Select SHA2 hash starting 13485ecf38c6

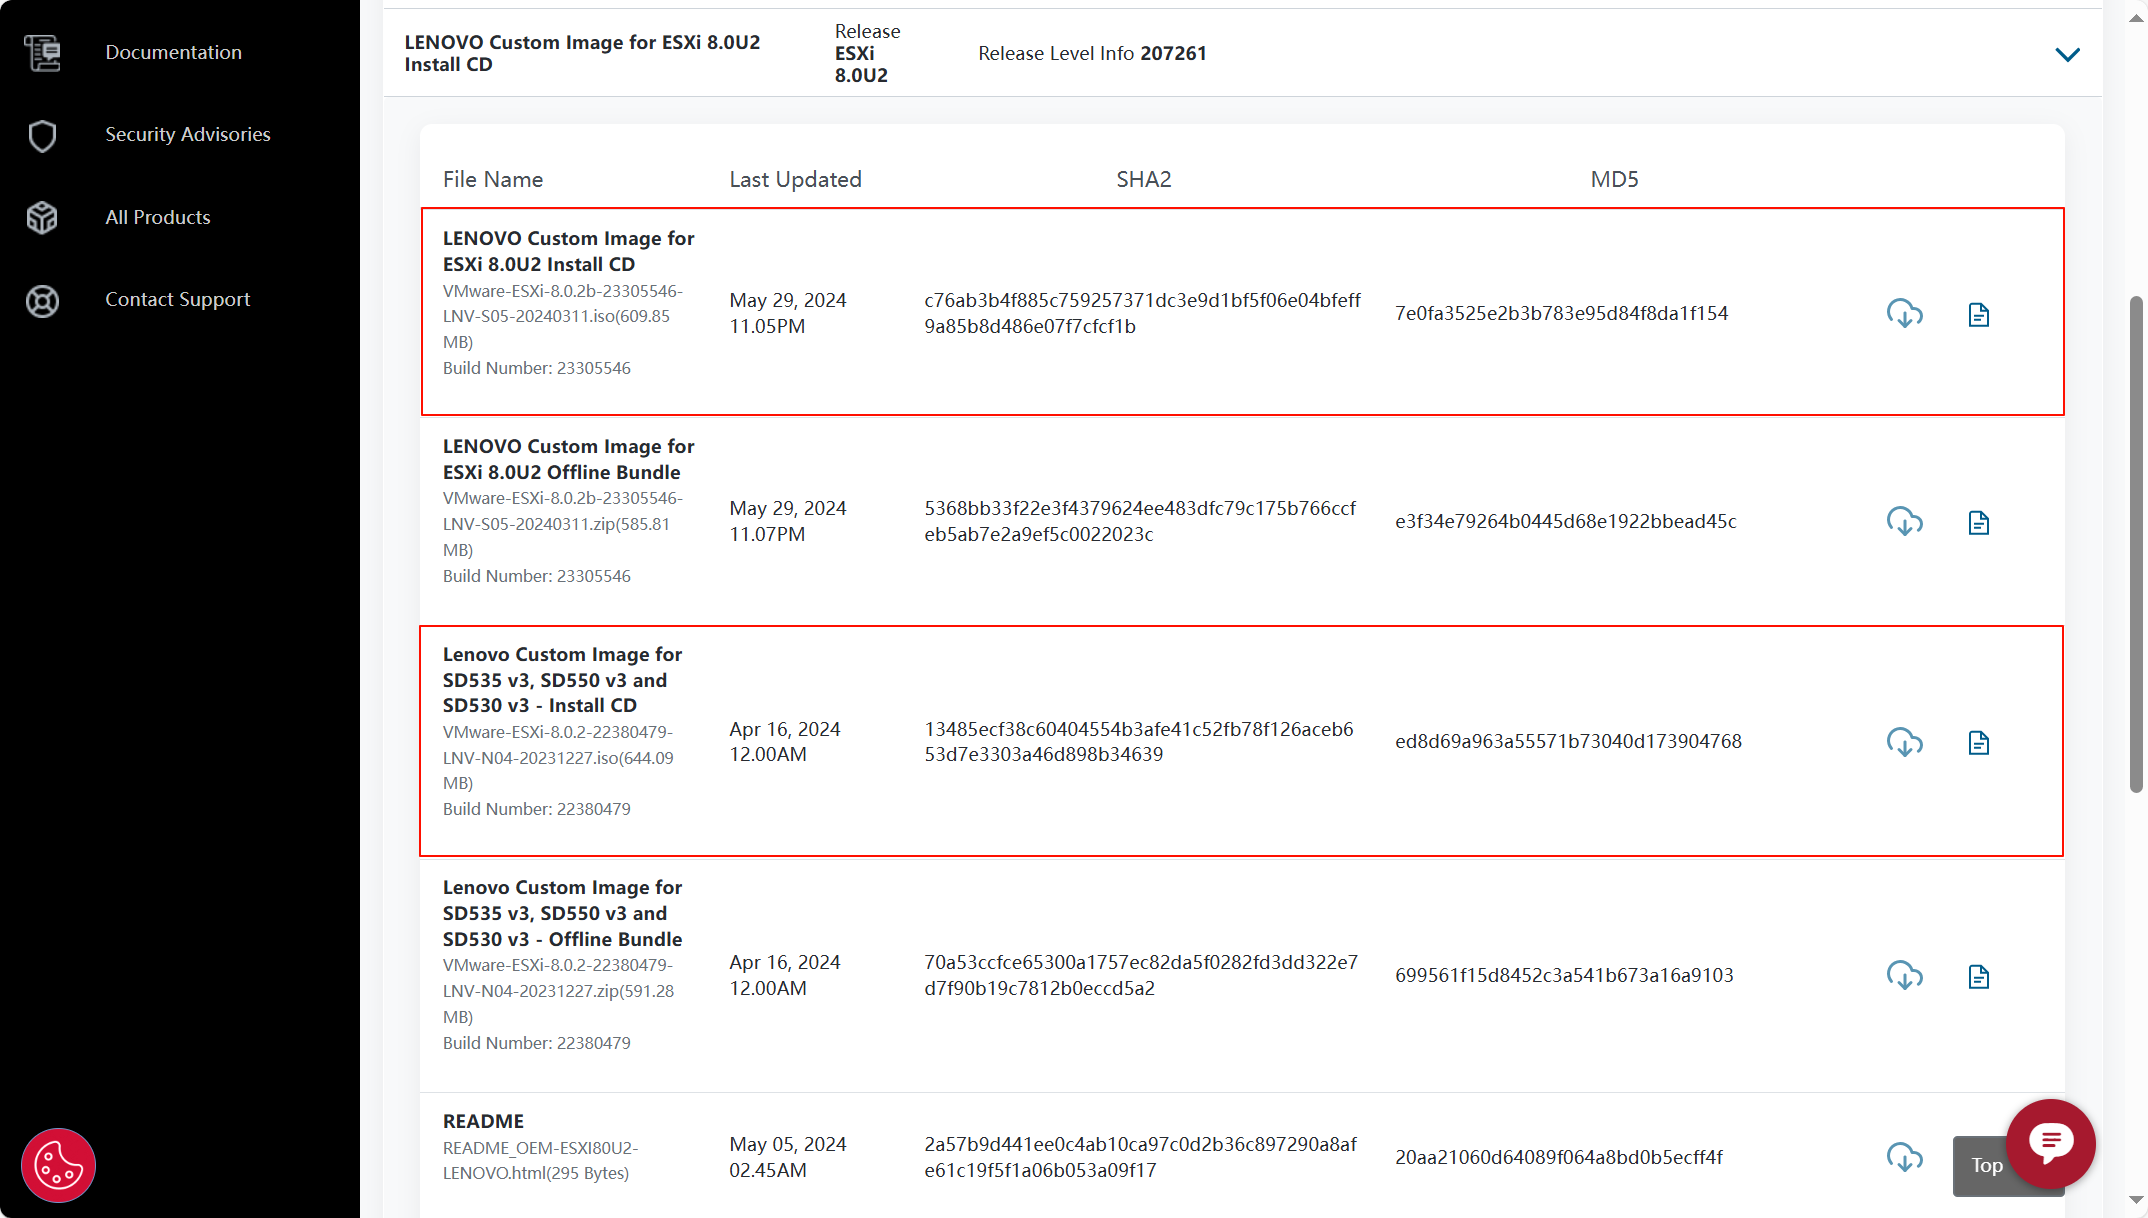point(1138,741)
